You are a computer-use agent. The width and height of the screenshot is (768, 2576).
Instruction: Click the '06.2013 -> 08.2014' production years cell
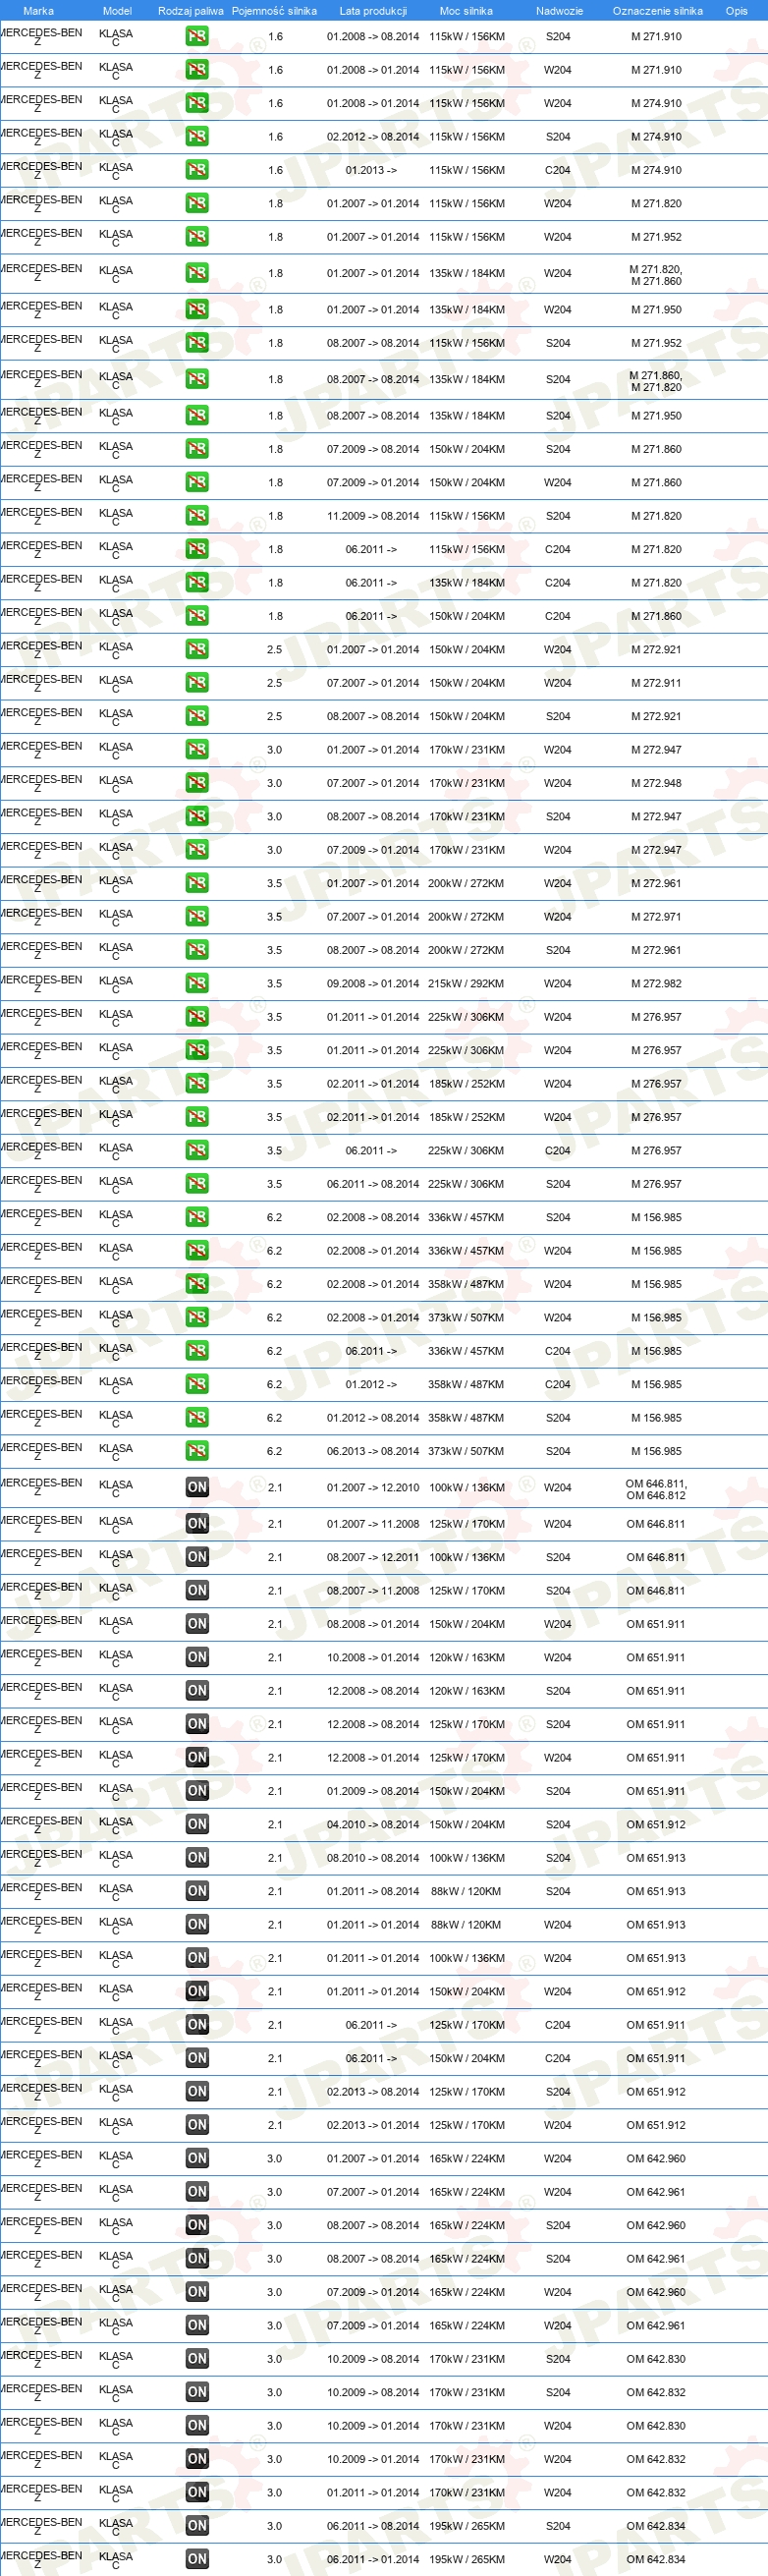pyautogui.click(x=373, y=1451)
